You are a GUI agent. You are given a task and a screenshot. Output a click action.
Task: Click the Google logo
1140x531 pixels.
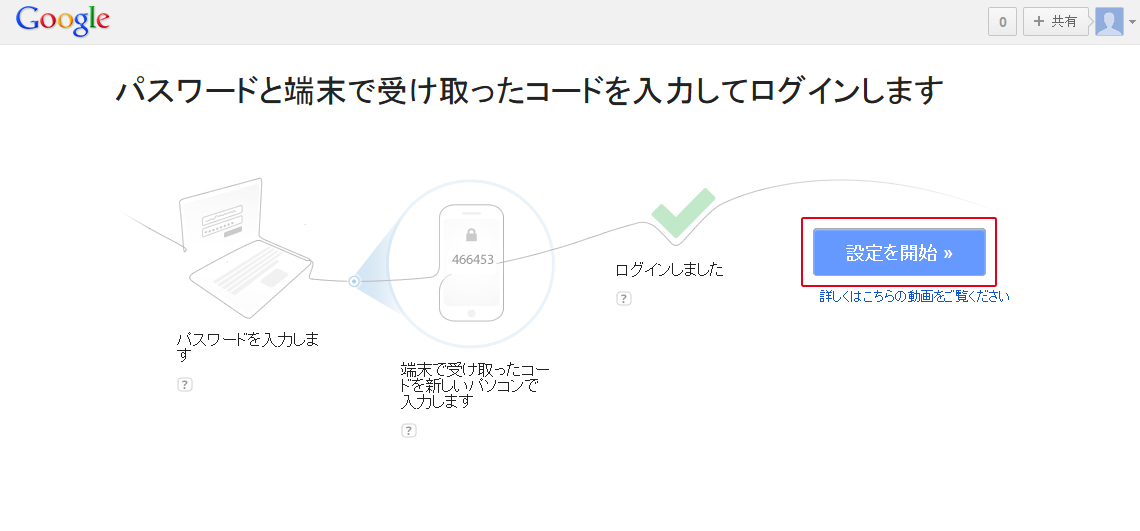click(63, 21)
